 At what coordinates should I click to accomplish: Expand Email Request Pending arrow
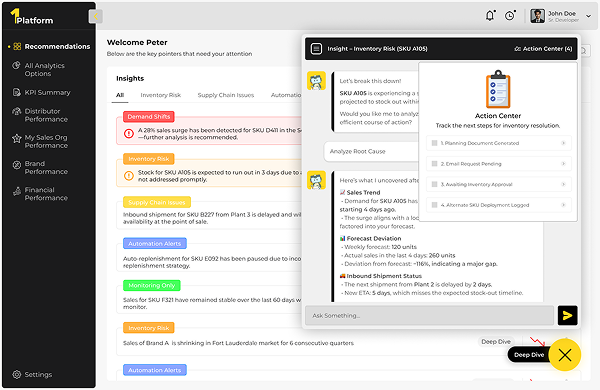[x=563, y=164]
